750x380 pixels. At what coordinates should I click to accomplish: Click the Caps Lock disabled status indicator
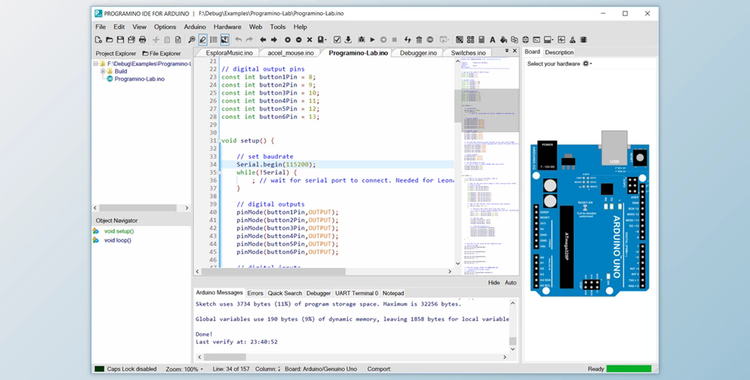click(x=126, y=369)
